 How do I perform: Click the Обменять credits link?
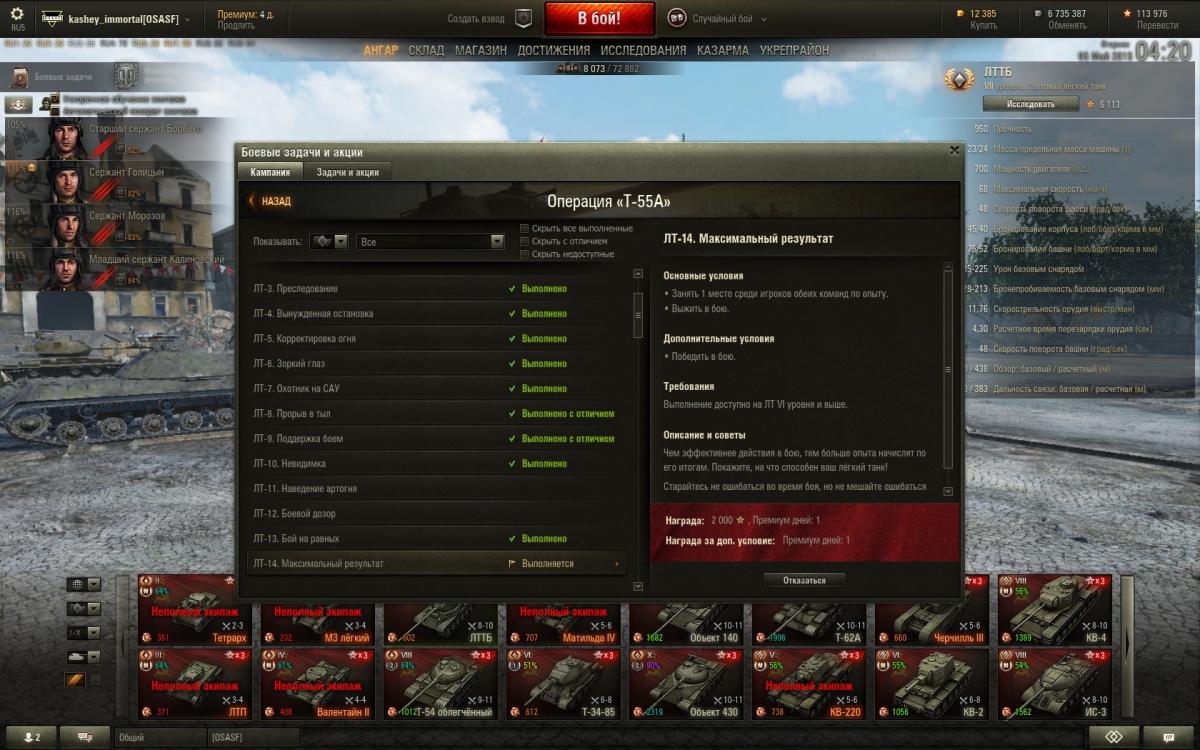(x=1066, y=26)
